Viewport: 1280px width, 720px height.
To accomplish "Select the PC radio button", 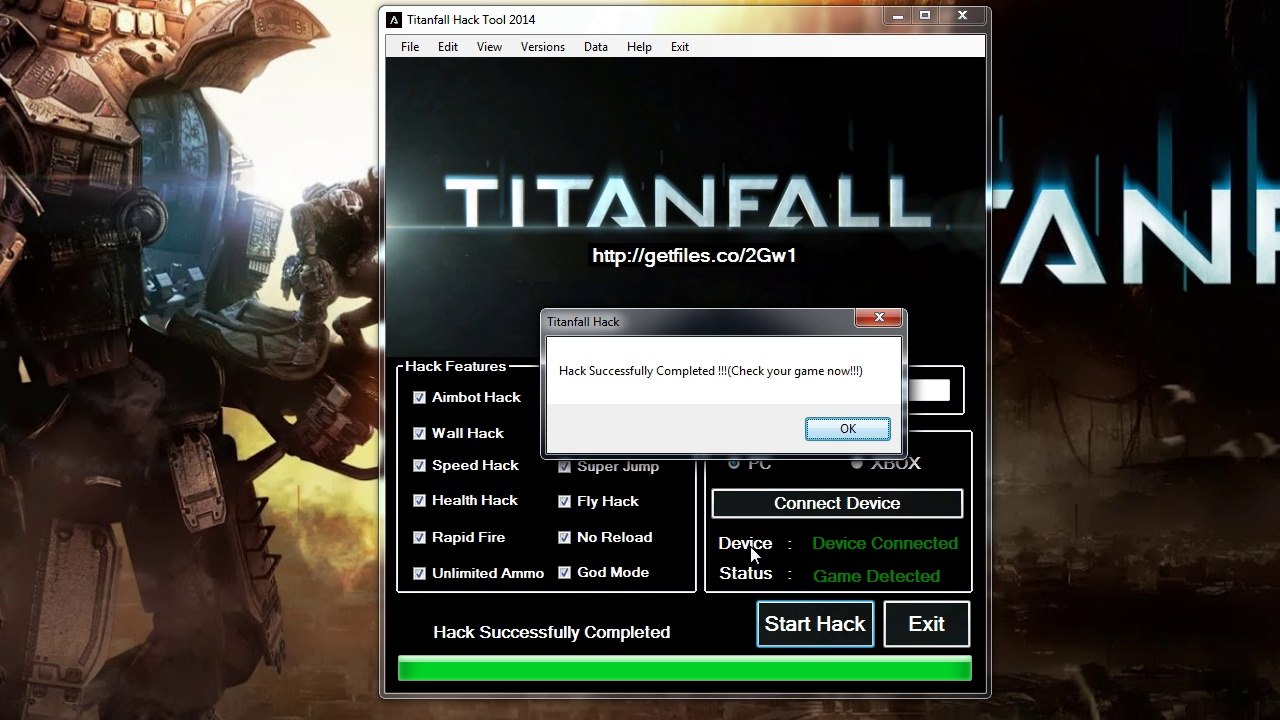I will click(734, 463).
